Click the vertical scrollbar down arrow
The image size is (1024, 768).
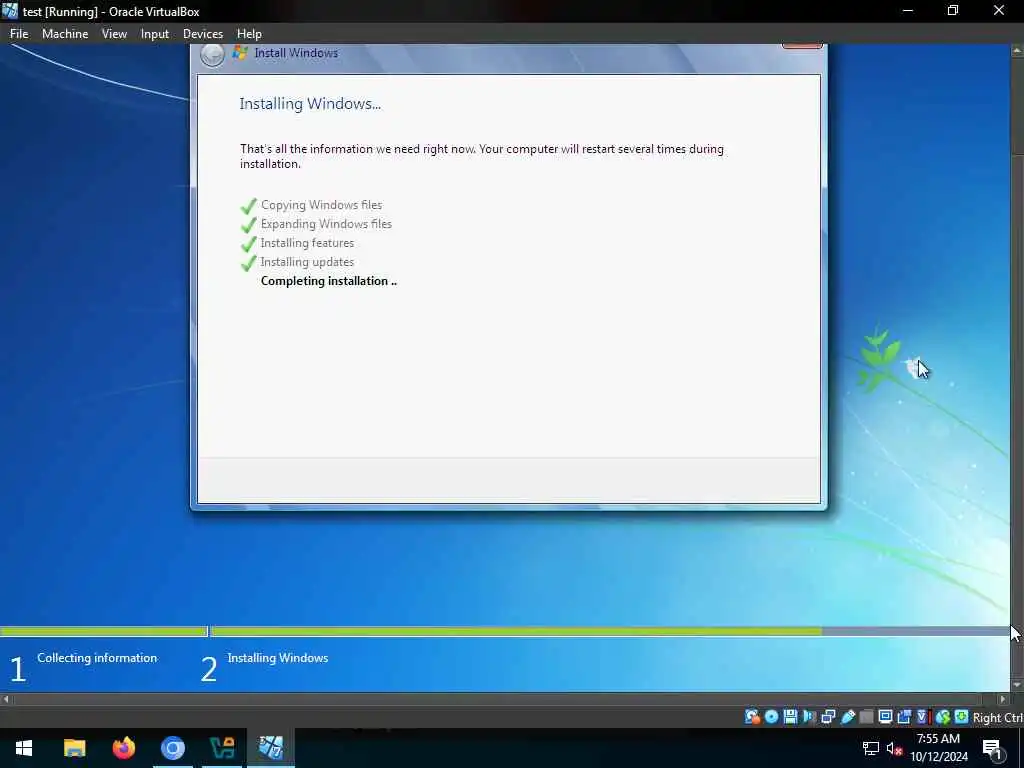click(1017, 685)
